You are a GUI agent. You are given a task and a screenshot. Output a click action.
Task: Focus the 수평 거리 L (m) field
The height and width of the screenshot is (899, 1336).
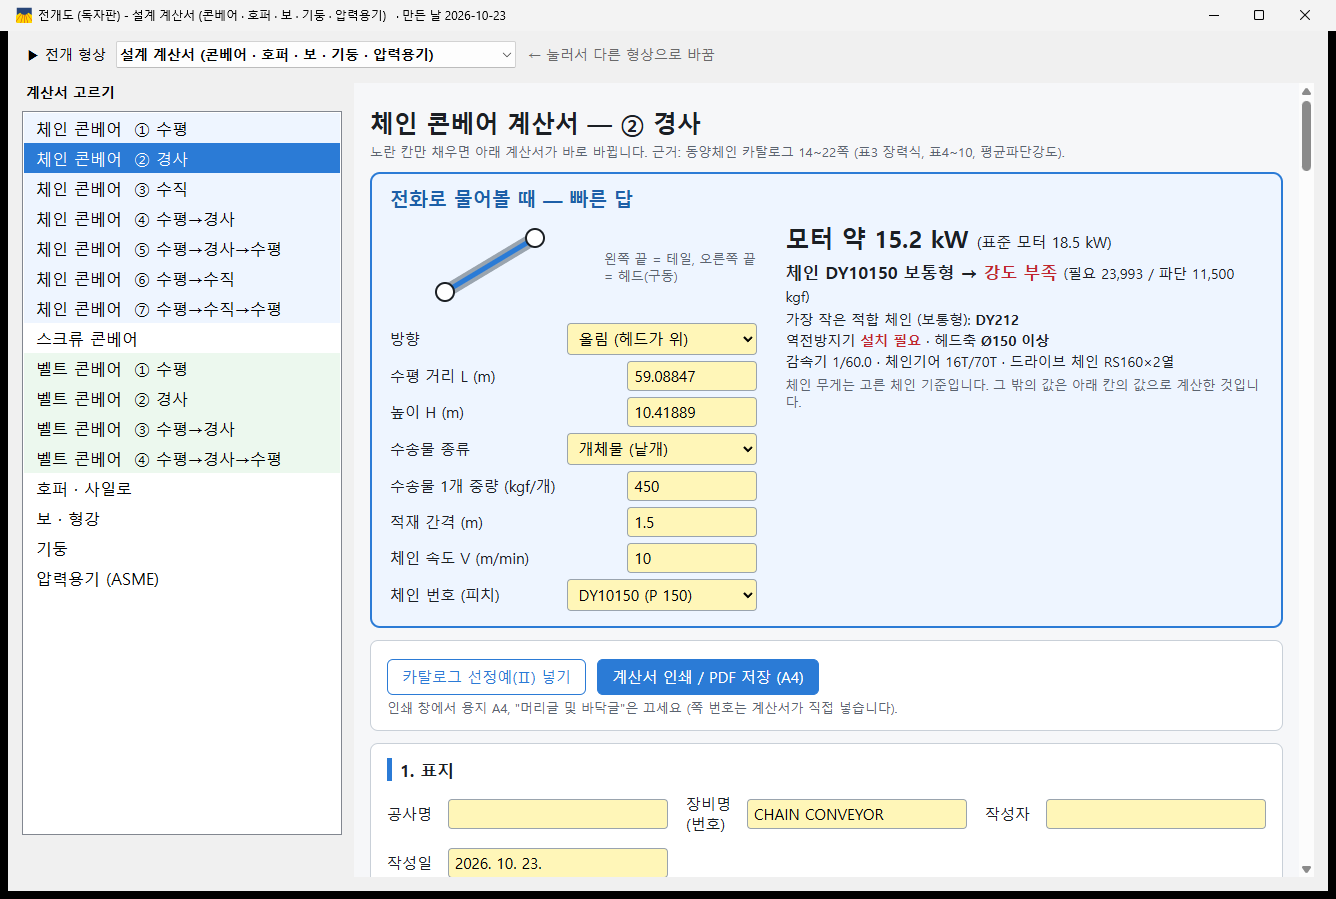[692, 376]
